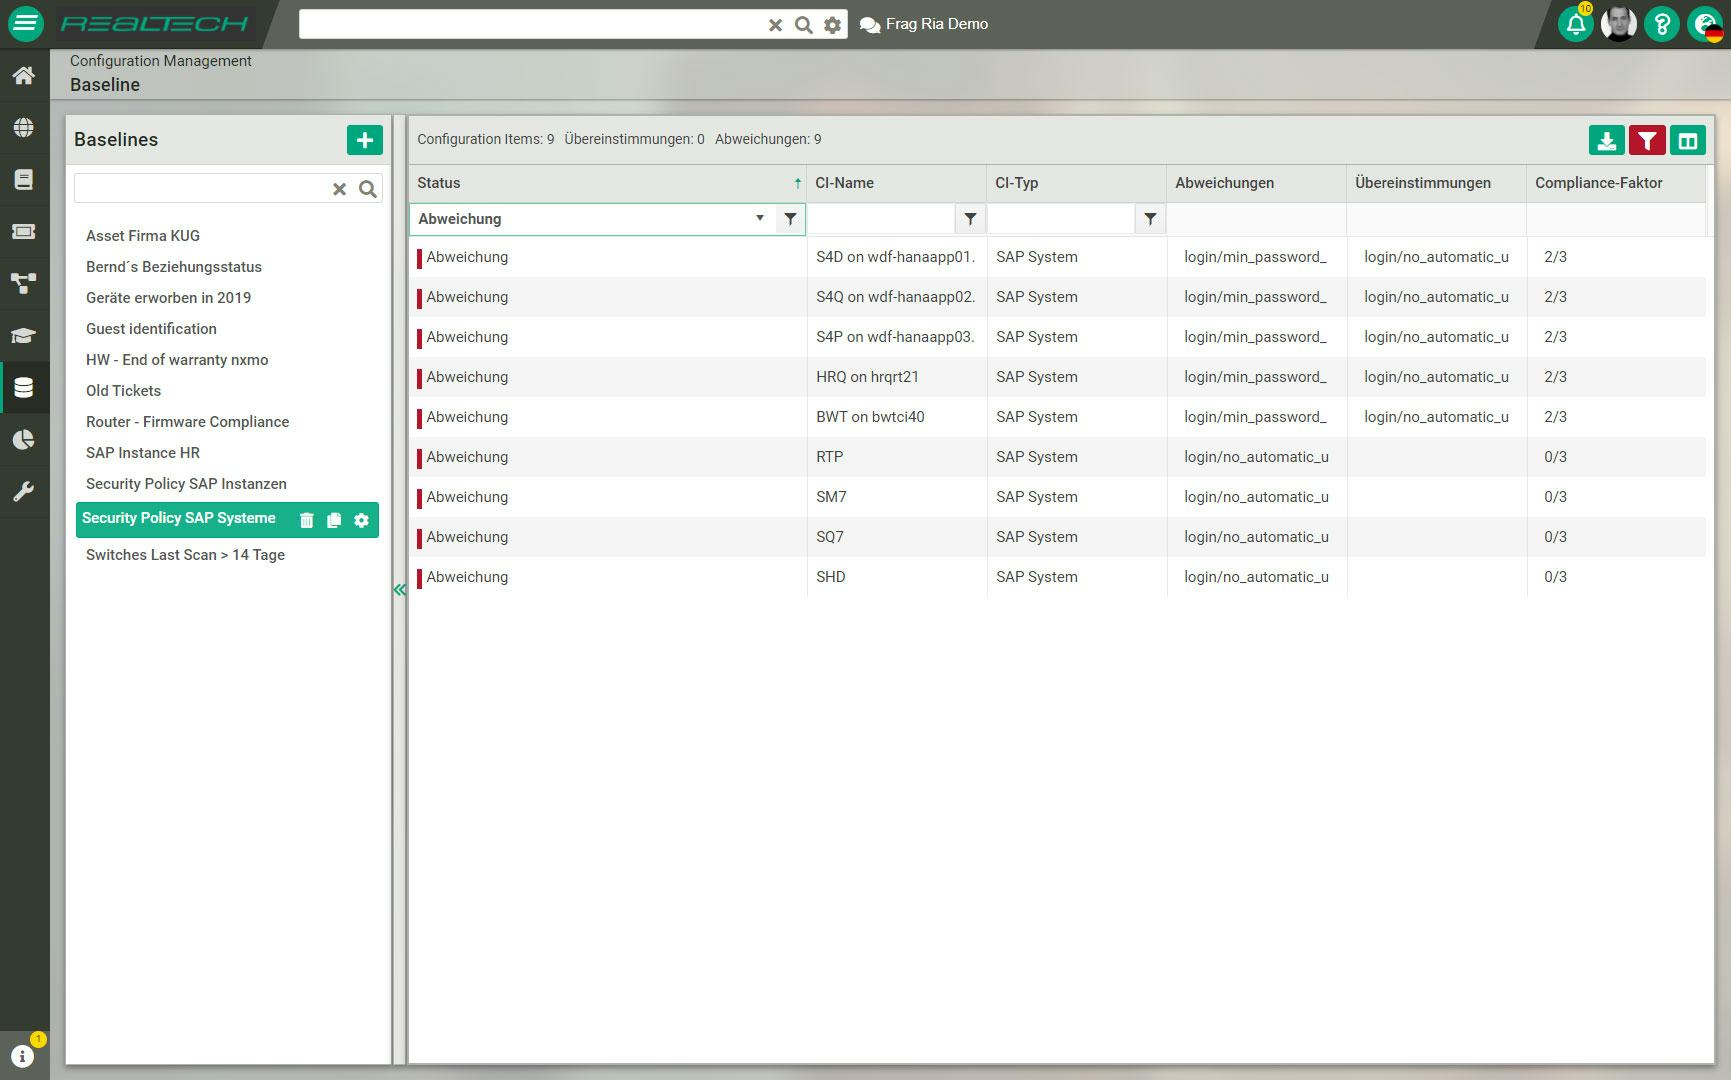
Task: Delete the Security Policy SAP Systeme baseline
Action: pyautogui.click(x=307, y=520)
